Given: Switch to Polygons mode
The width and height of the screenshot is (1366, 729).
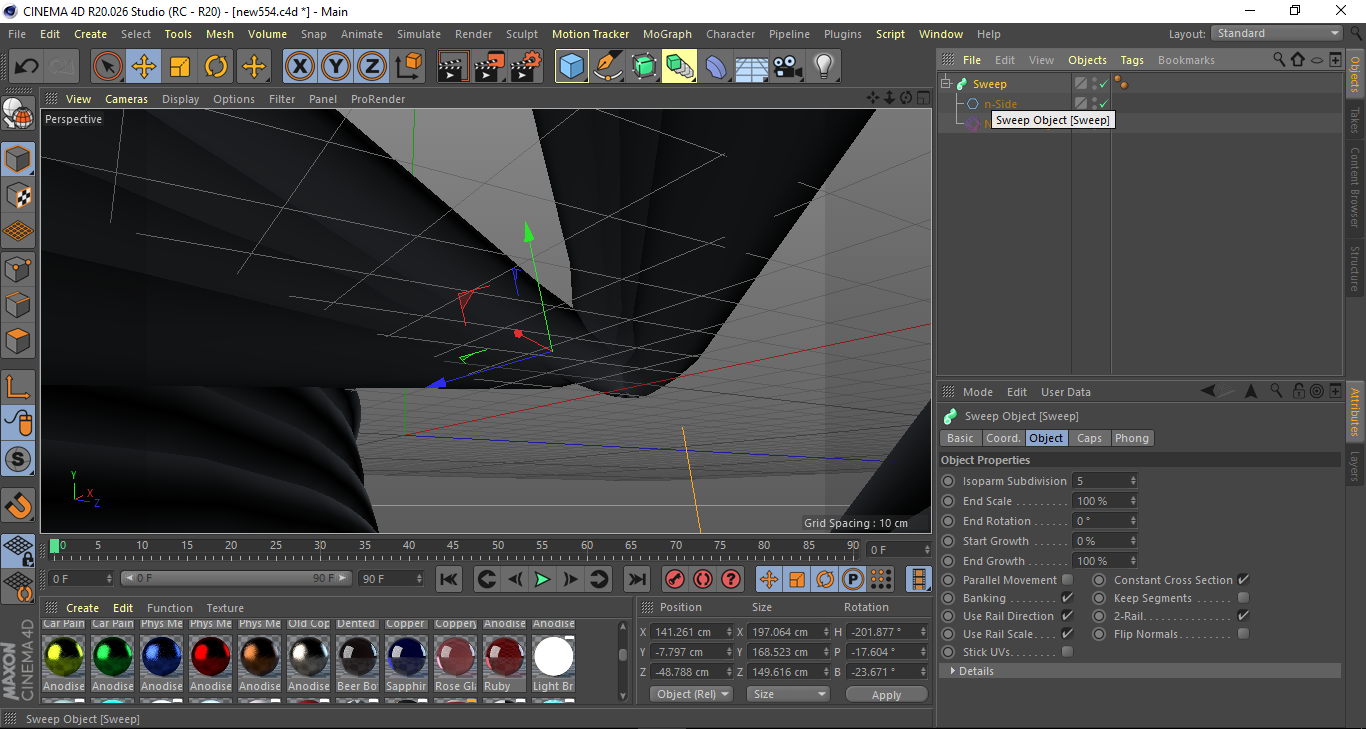Looking at the screenshot, I should click(18, 341).
